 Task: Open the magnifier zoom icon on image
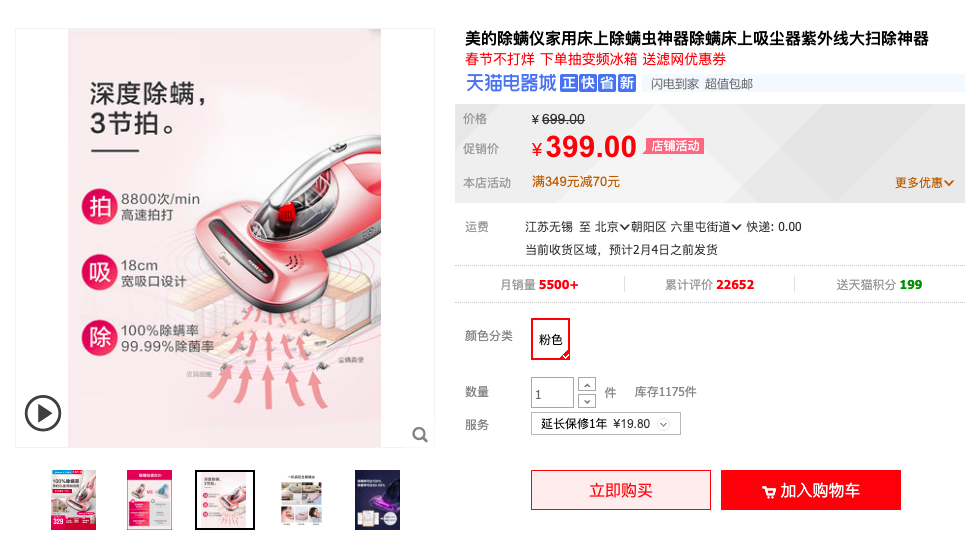[420, 435]
